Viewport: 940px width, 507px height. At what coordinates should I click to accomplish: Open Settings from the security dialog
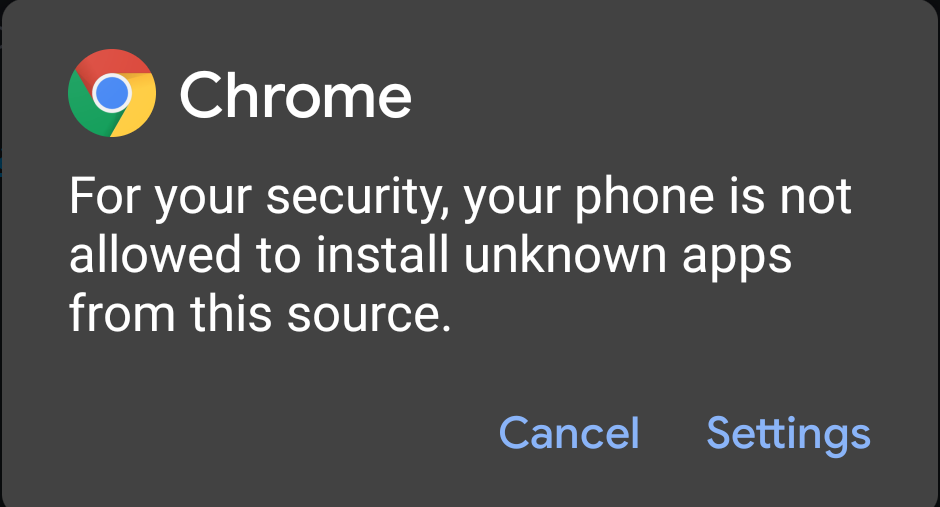tap(788, 433)
